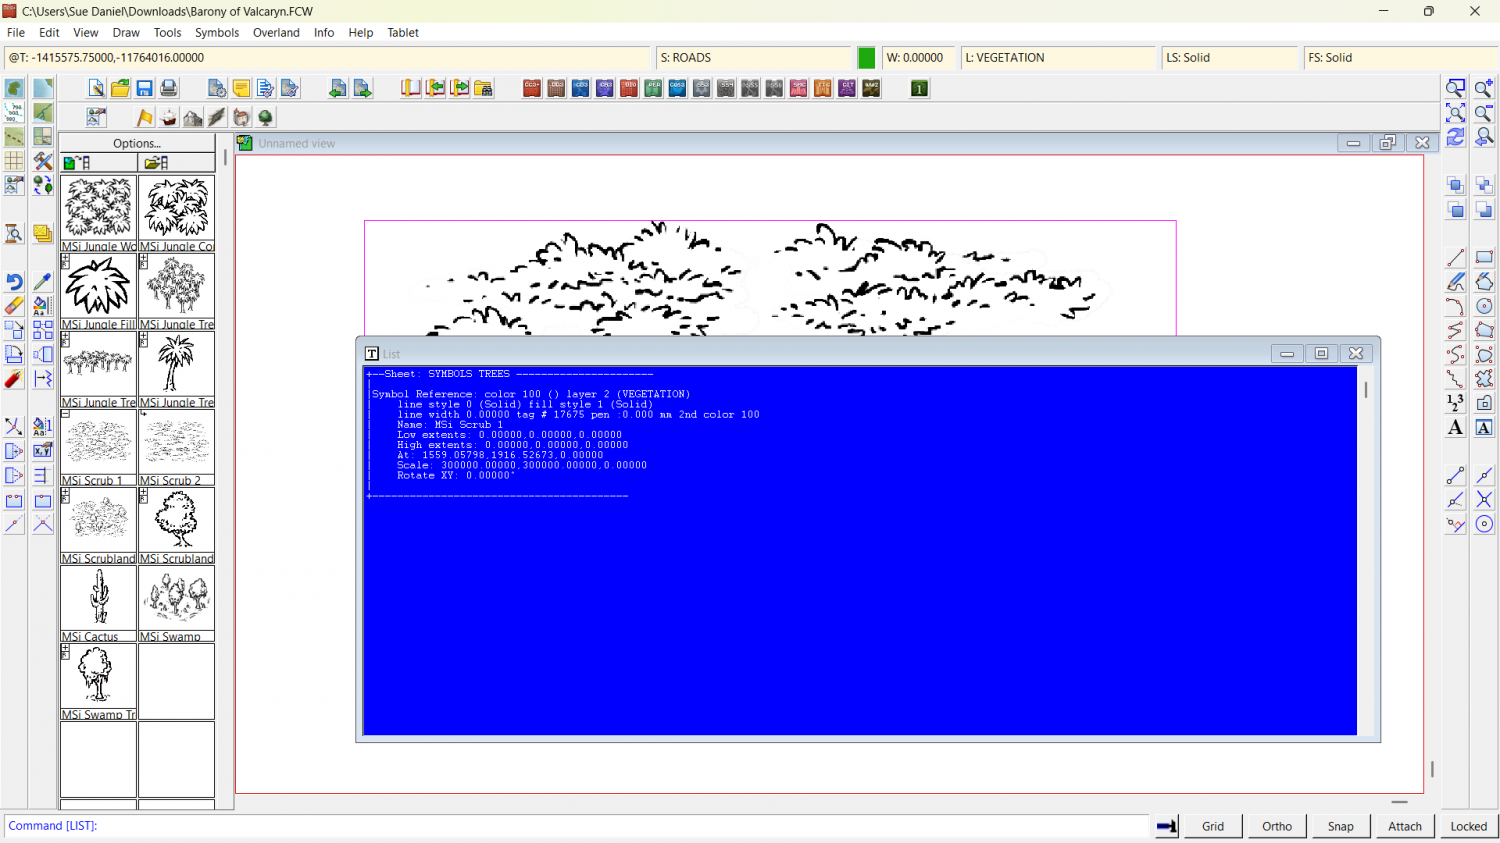Click the green current color swatch
This screenshot has width=1500, height=843.
point(866,58)
